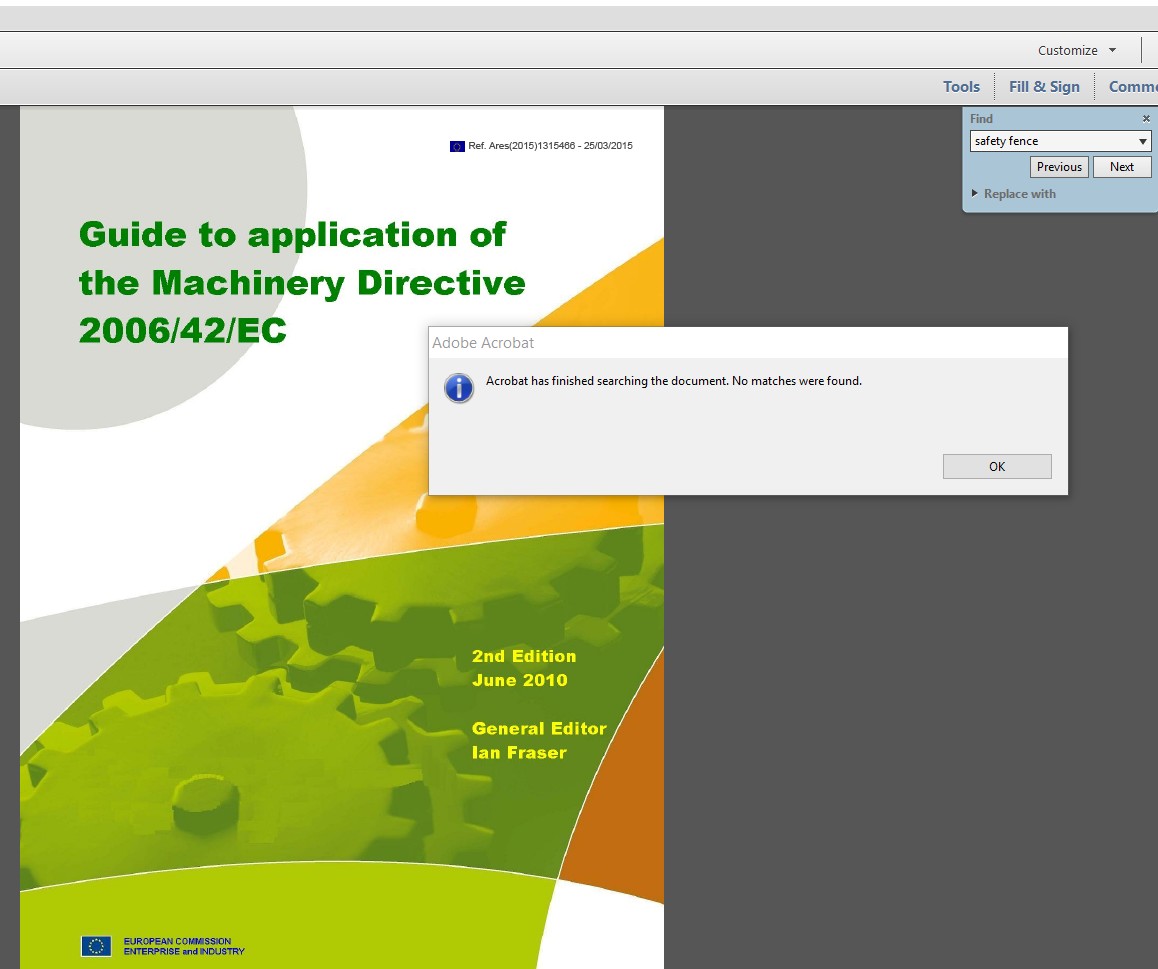Click the EU flag logo beside European Commission
Viewport: 1158px width, 969px height.
coord(96,945)
